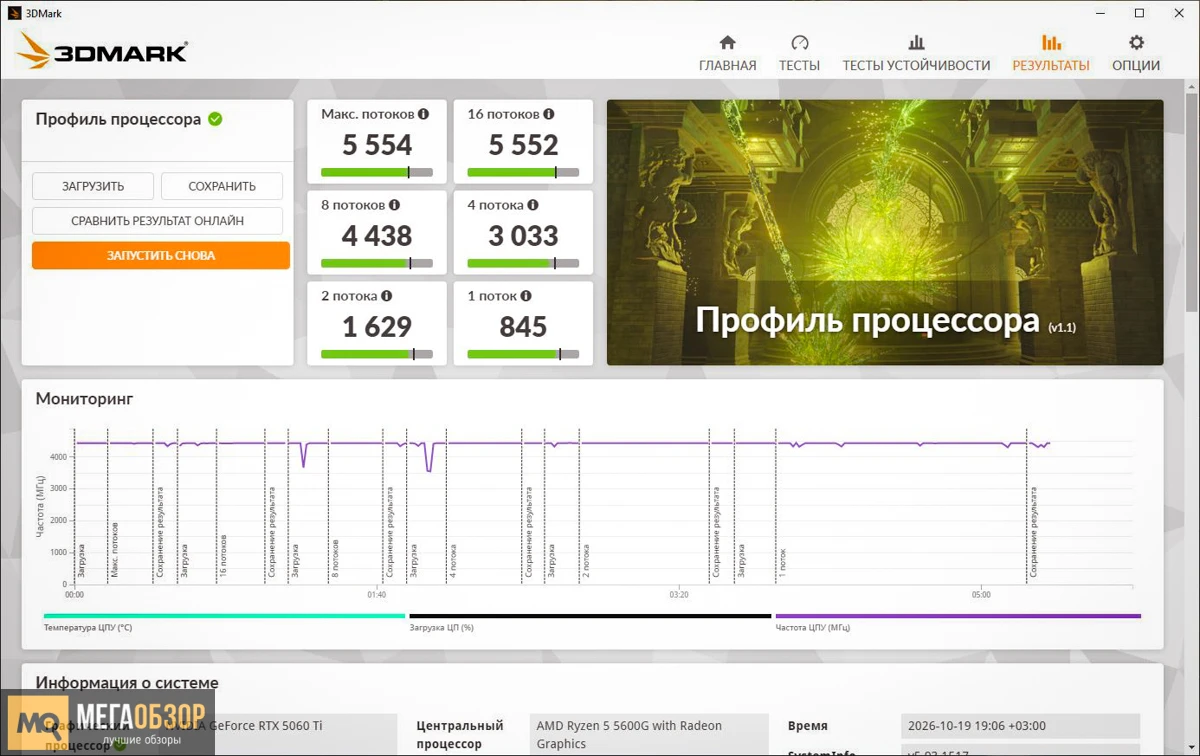Click info icon next to 1 поток

pos(526,296)
